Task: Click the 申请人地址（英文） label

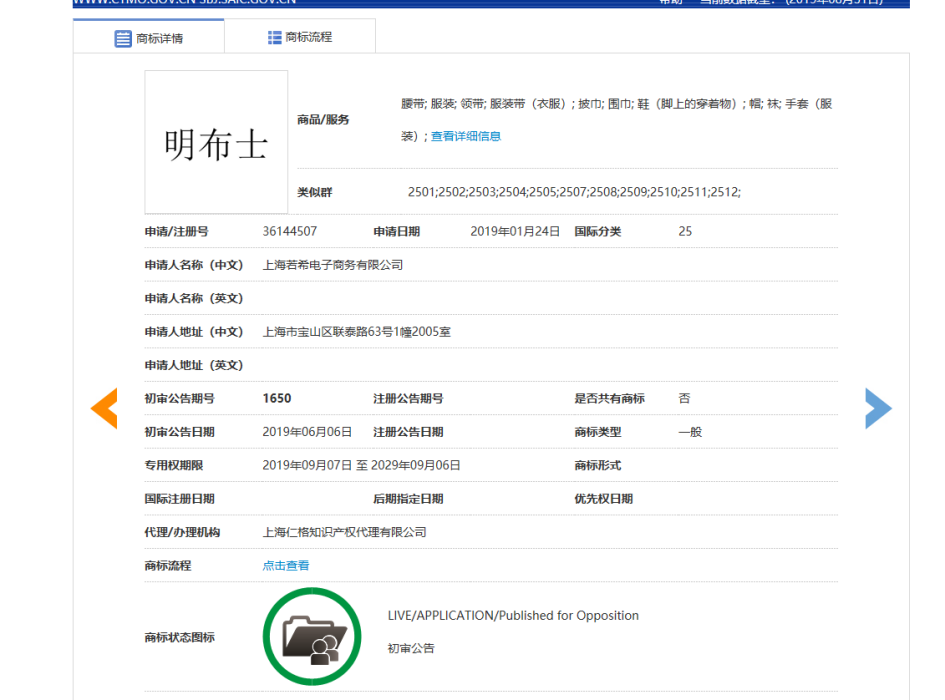Action: tap(193, 365)
